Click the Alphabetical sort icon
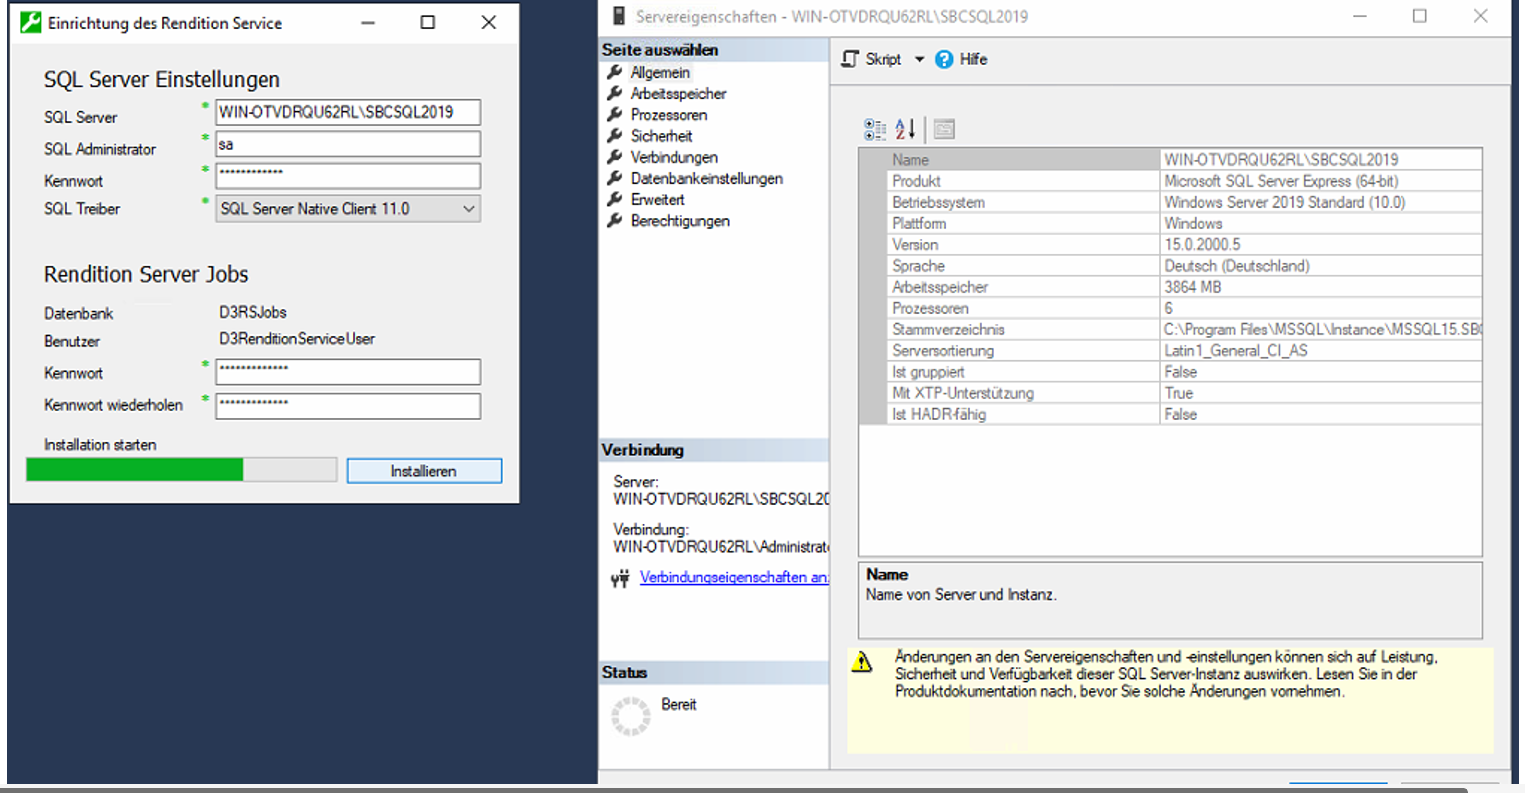 [905, 129]
